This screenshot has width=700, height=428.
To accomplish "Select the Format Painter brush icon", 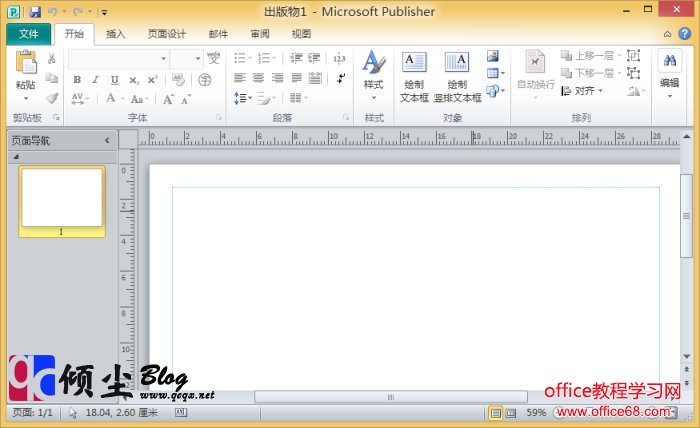I will click(x=52, y=98).
